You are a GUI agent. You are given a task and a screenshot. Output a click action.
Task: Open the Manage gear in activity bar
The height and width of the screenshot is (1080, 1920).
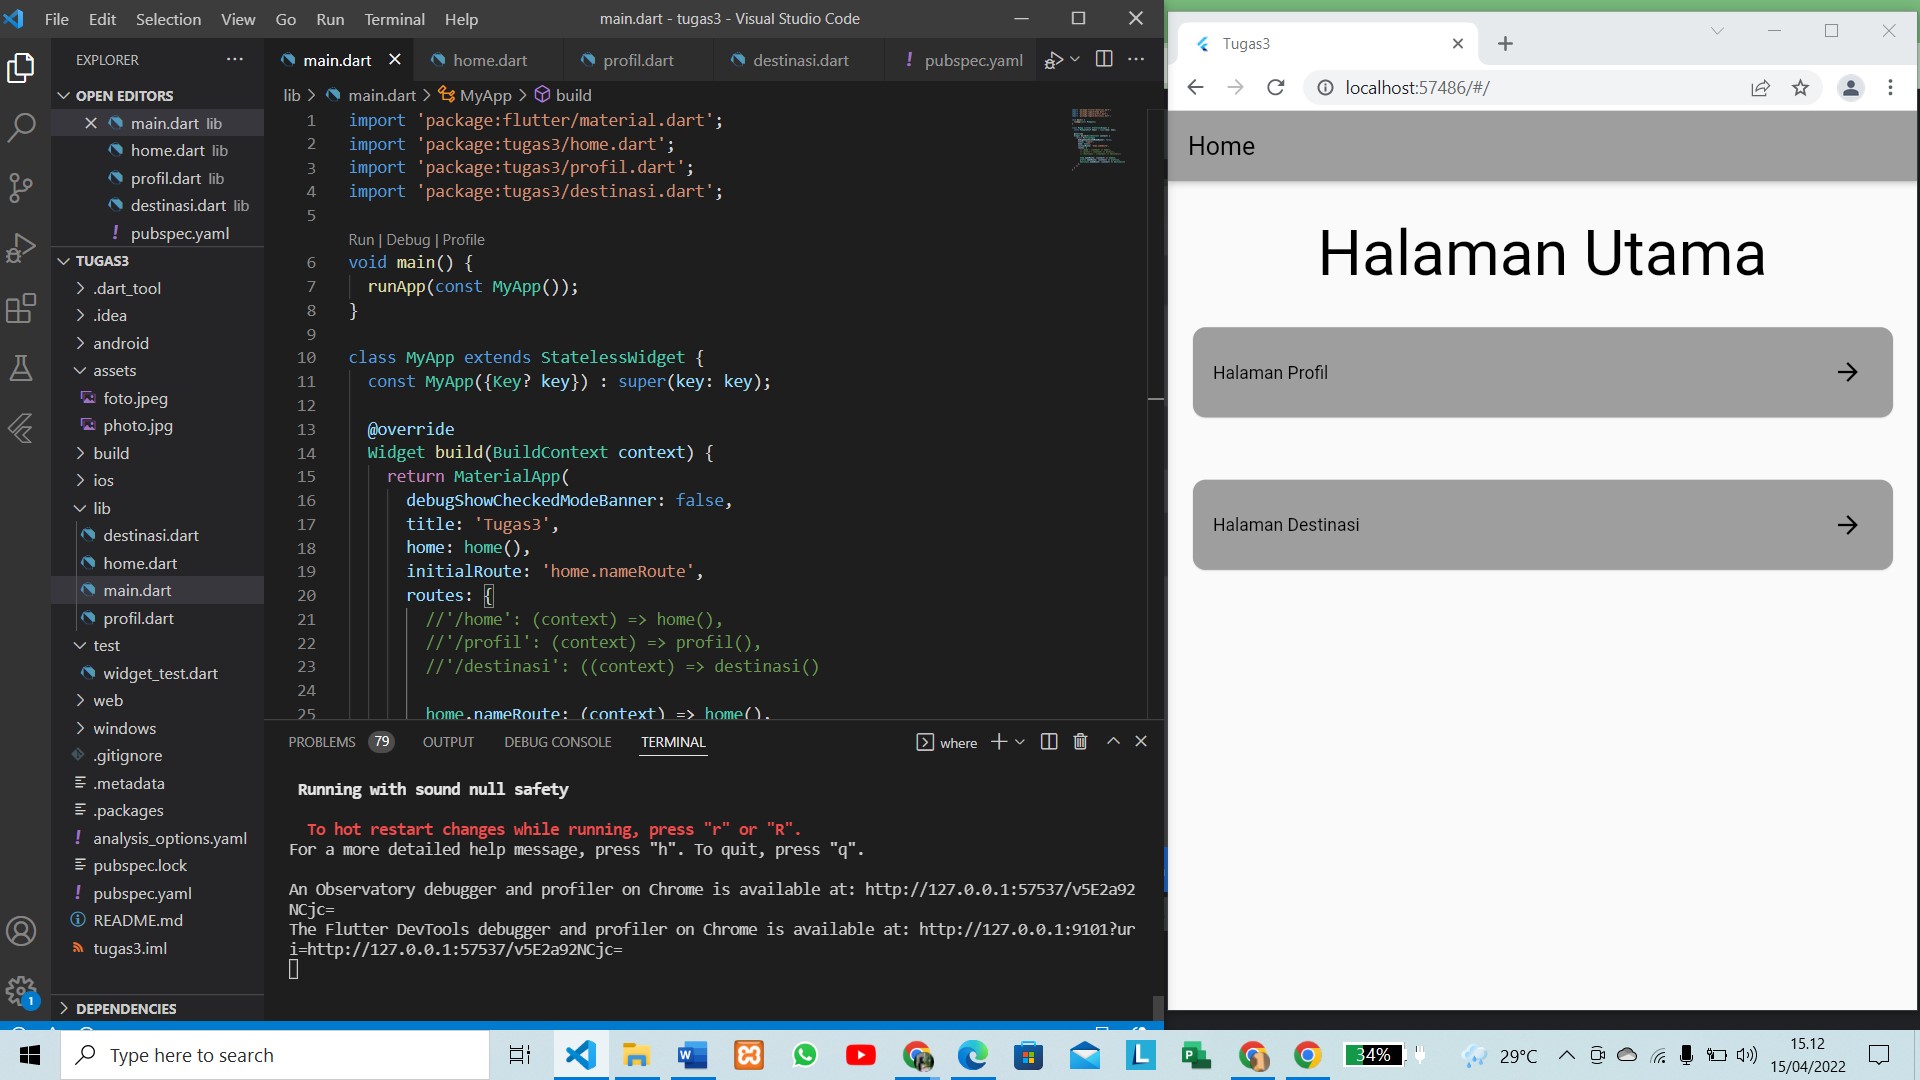[21, 991]
